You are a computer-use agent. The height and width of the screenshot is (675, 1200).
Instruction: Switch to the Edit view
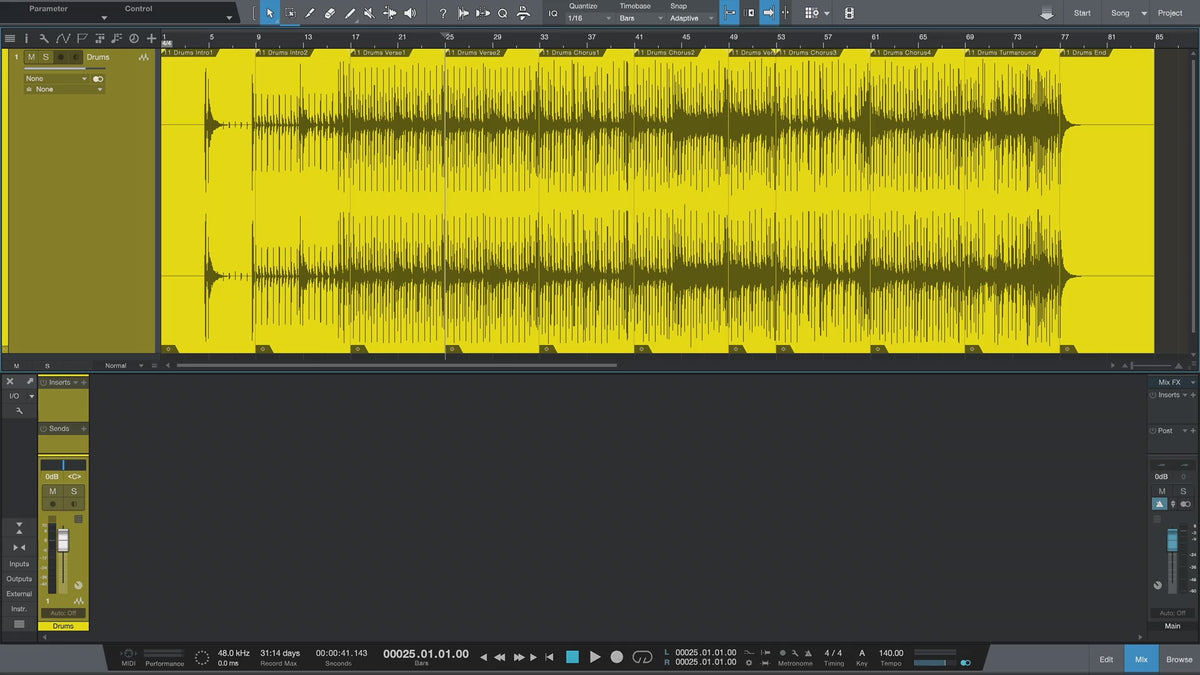click(x=1106, y=659)
